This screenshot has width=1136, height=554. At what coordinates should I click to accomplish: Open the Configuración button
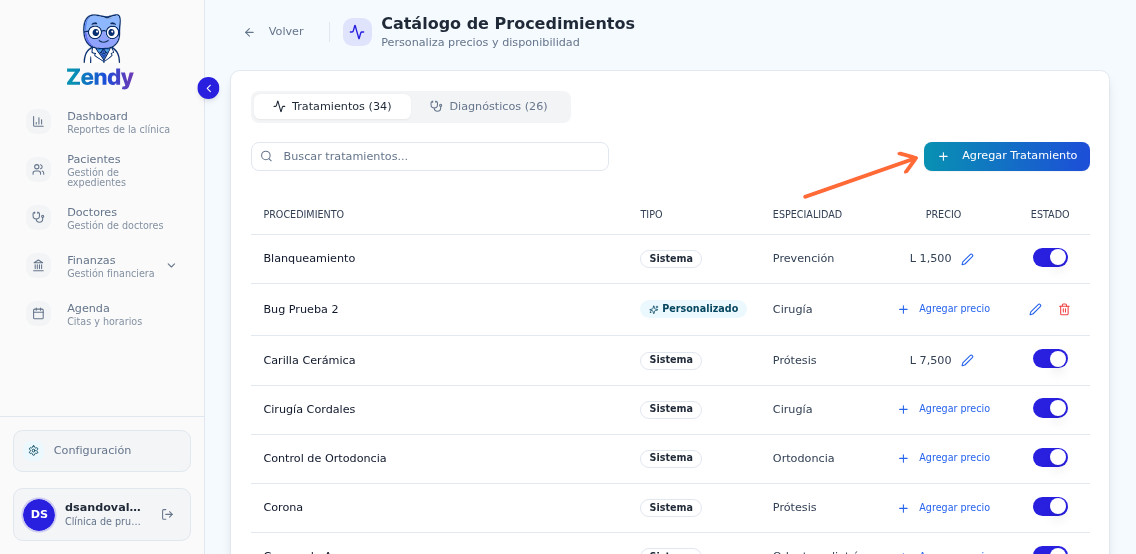[102, 450]
